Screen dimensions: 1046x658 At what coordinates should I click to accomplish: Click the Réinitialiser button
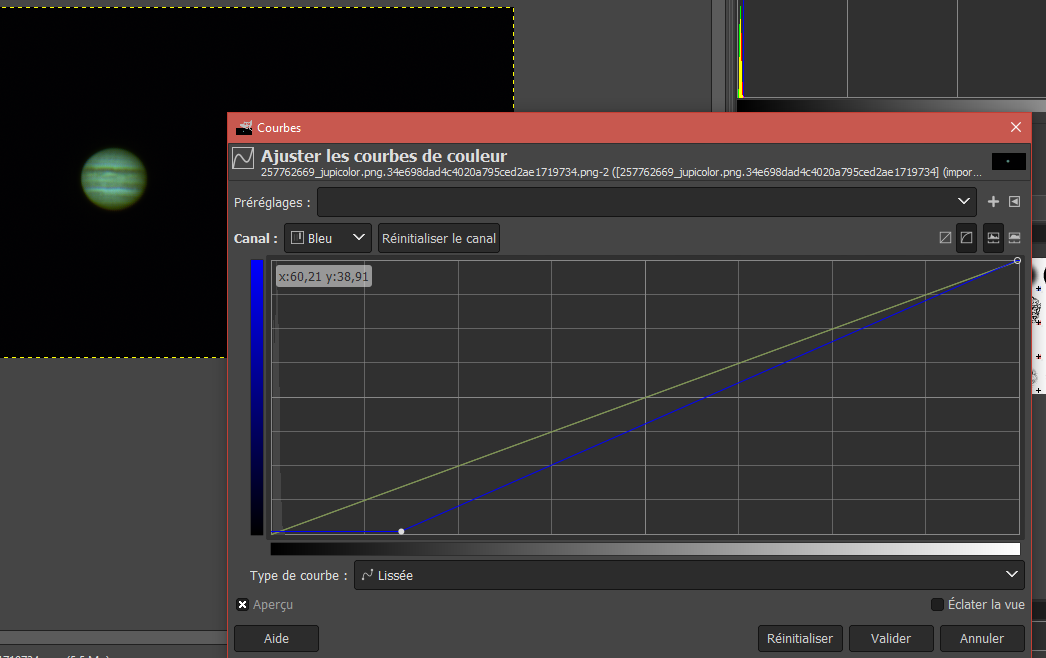(800, 639)
